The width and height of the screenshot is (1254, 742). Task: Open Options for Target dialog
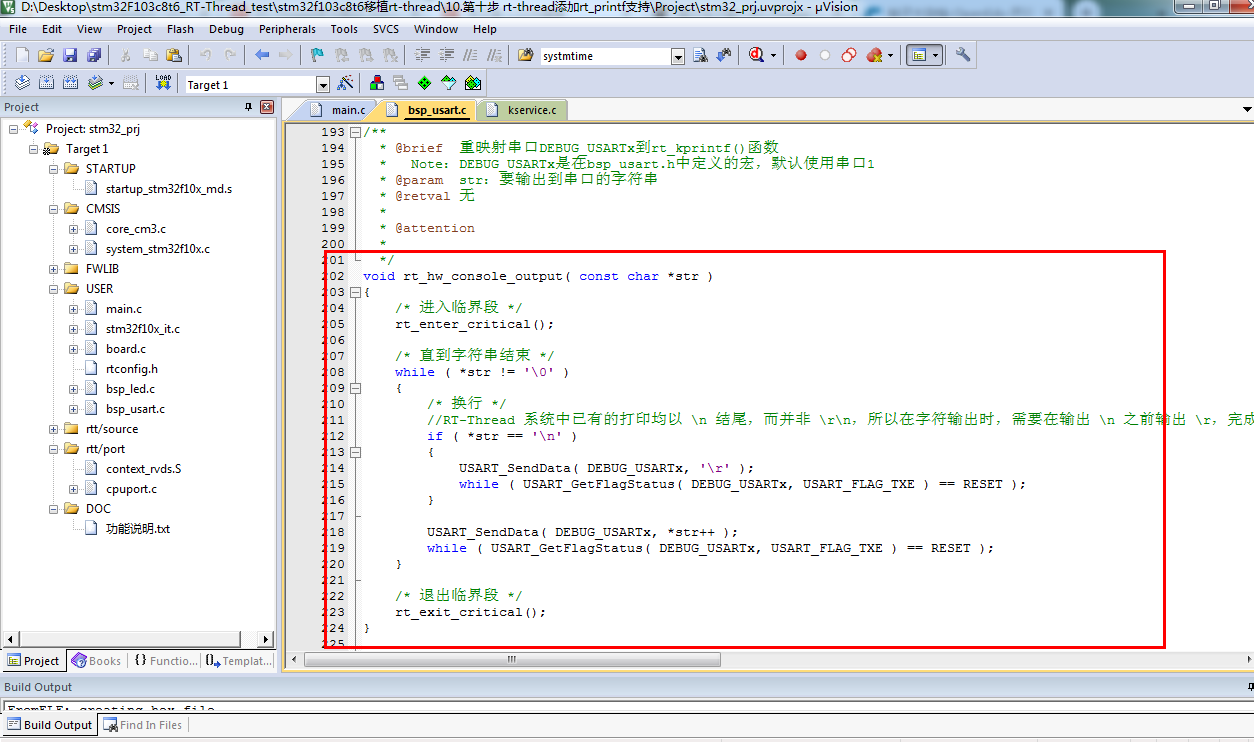(x=347, y=84)
